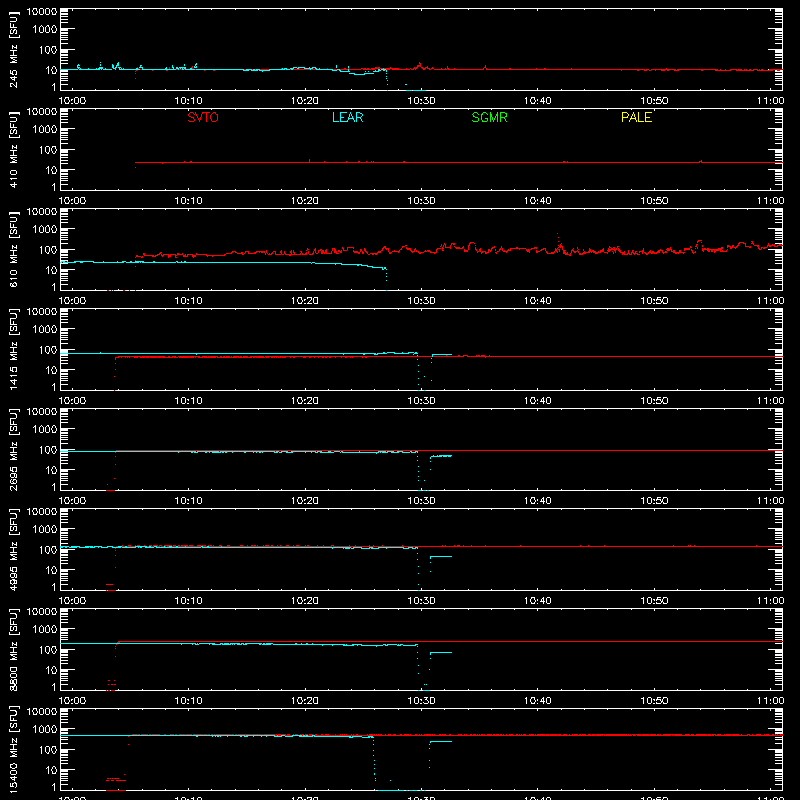Click the 10000 y-axis value on 245 MHz panel
This screenshot has width=800, height=800.
point(42,11)
